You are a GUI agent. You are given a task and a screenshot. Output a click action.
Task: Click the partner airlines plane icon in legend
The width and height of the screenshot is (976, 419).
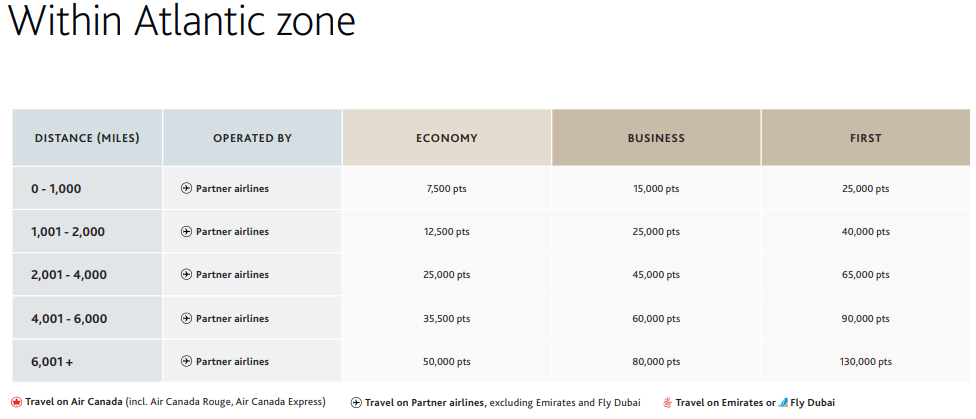click(x=356, y=403)
